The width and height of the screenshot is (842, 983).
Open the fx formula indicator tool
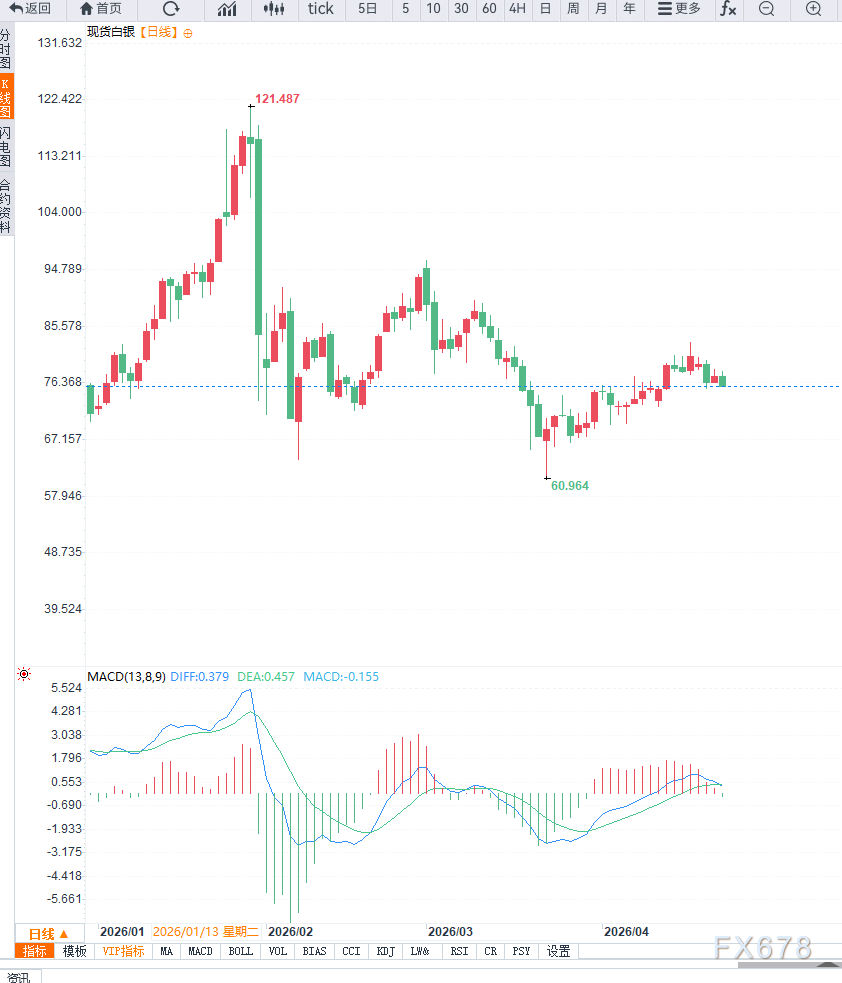coord(728,9)
